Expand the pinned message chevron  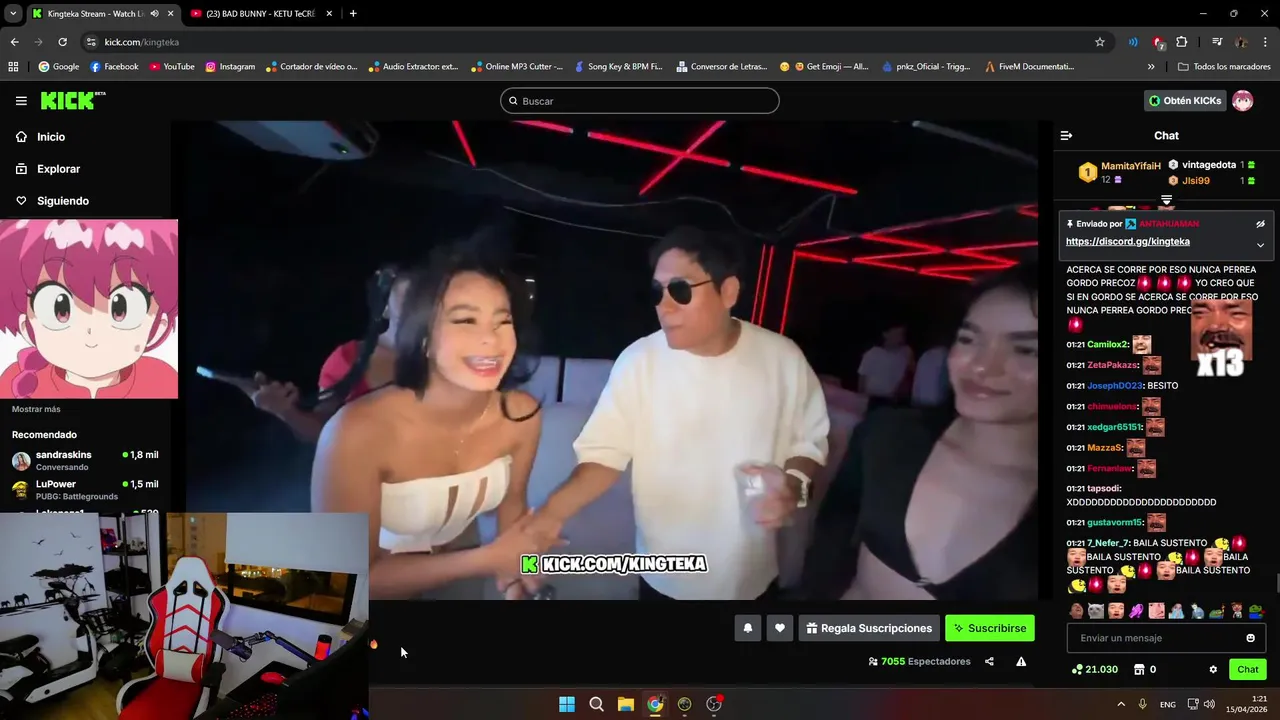coord(1260,245)
